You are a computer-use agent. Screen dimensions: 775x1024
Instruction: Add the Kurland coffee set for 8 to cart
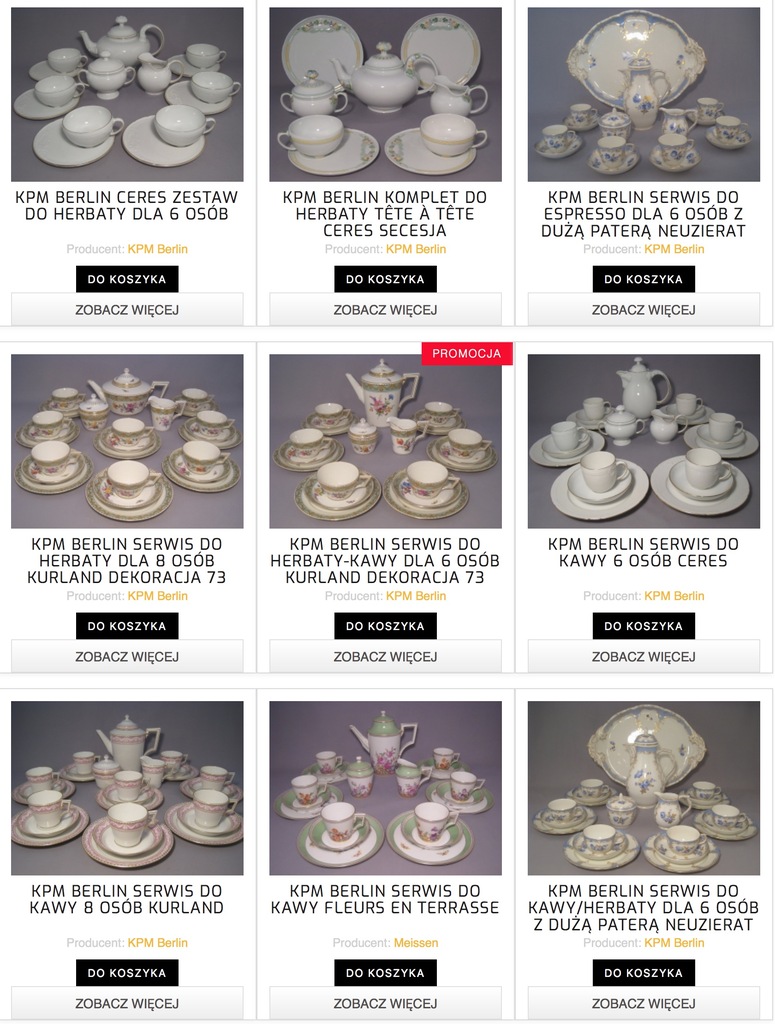coord(127,972)
